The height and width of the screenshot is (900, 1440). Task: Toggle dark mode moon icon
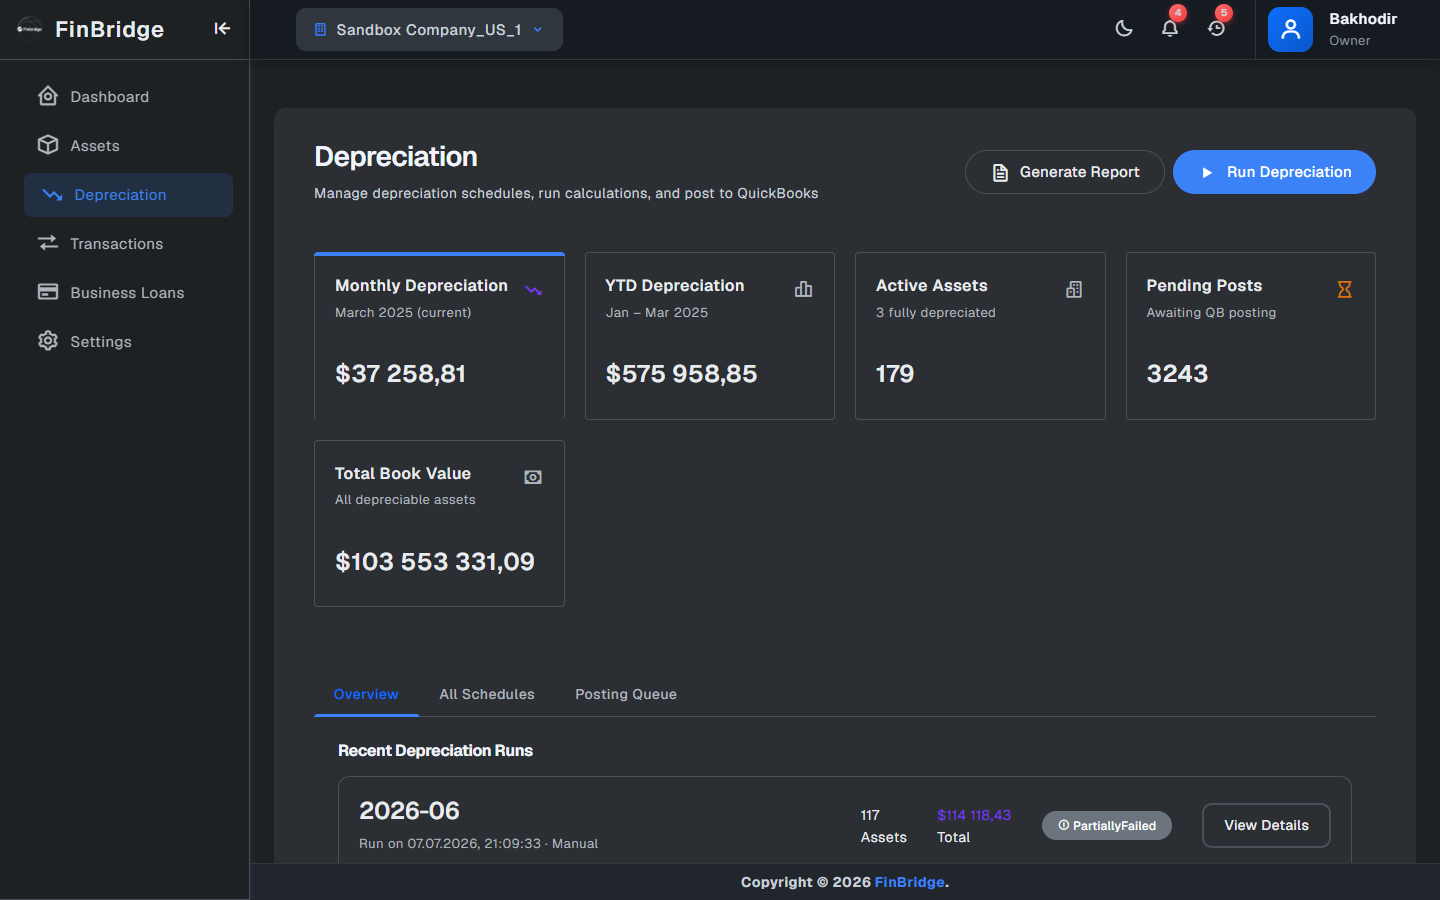(1124, 29)
